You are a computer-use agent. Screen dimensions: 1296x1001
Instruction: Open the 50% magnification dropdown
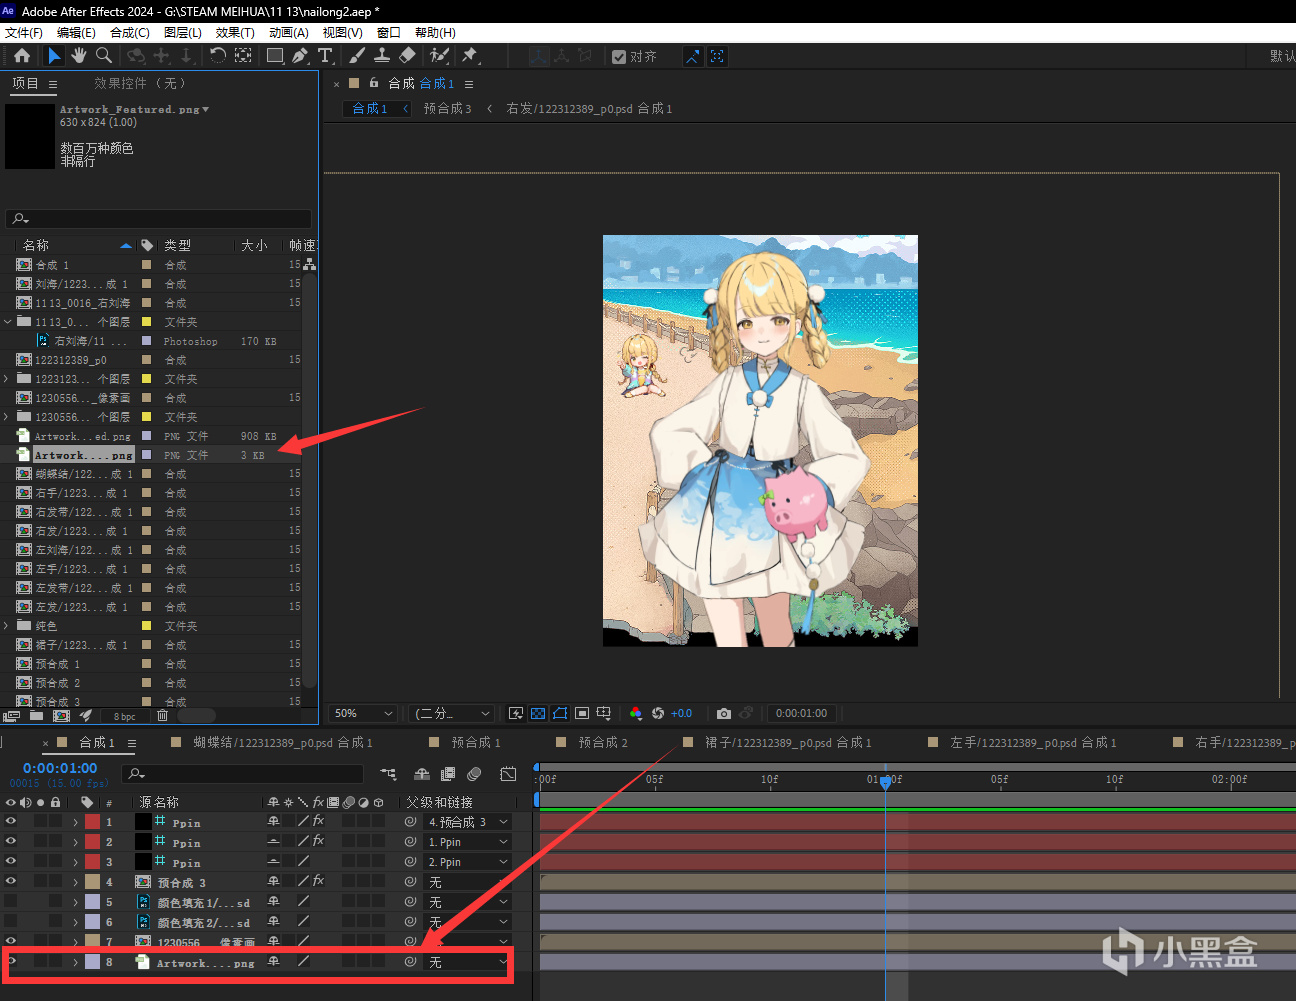[363, 713]
